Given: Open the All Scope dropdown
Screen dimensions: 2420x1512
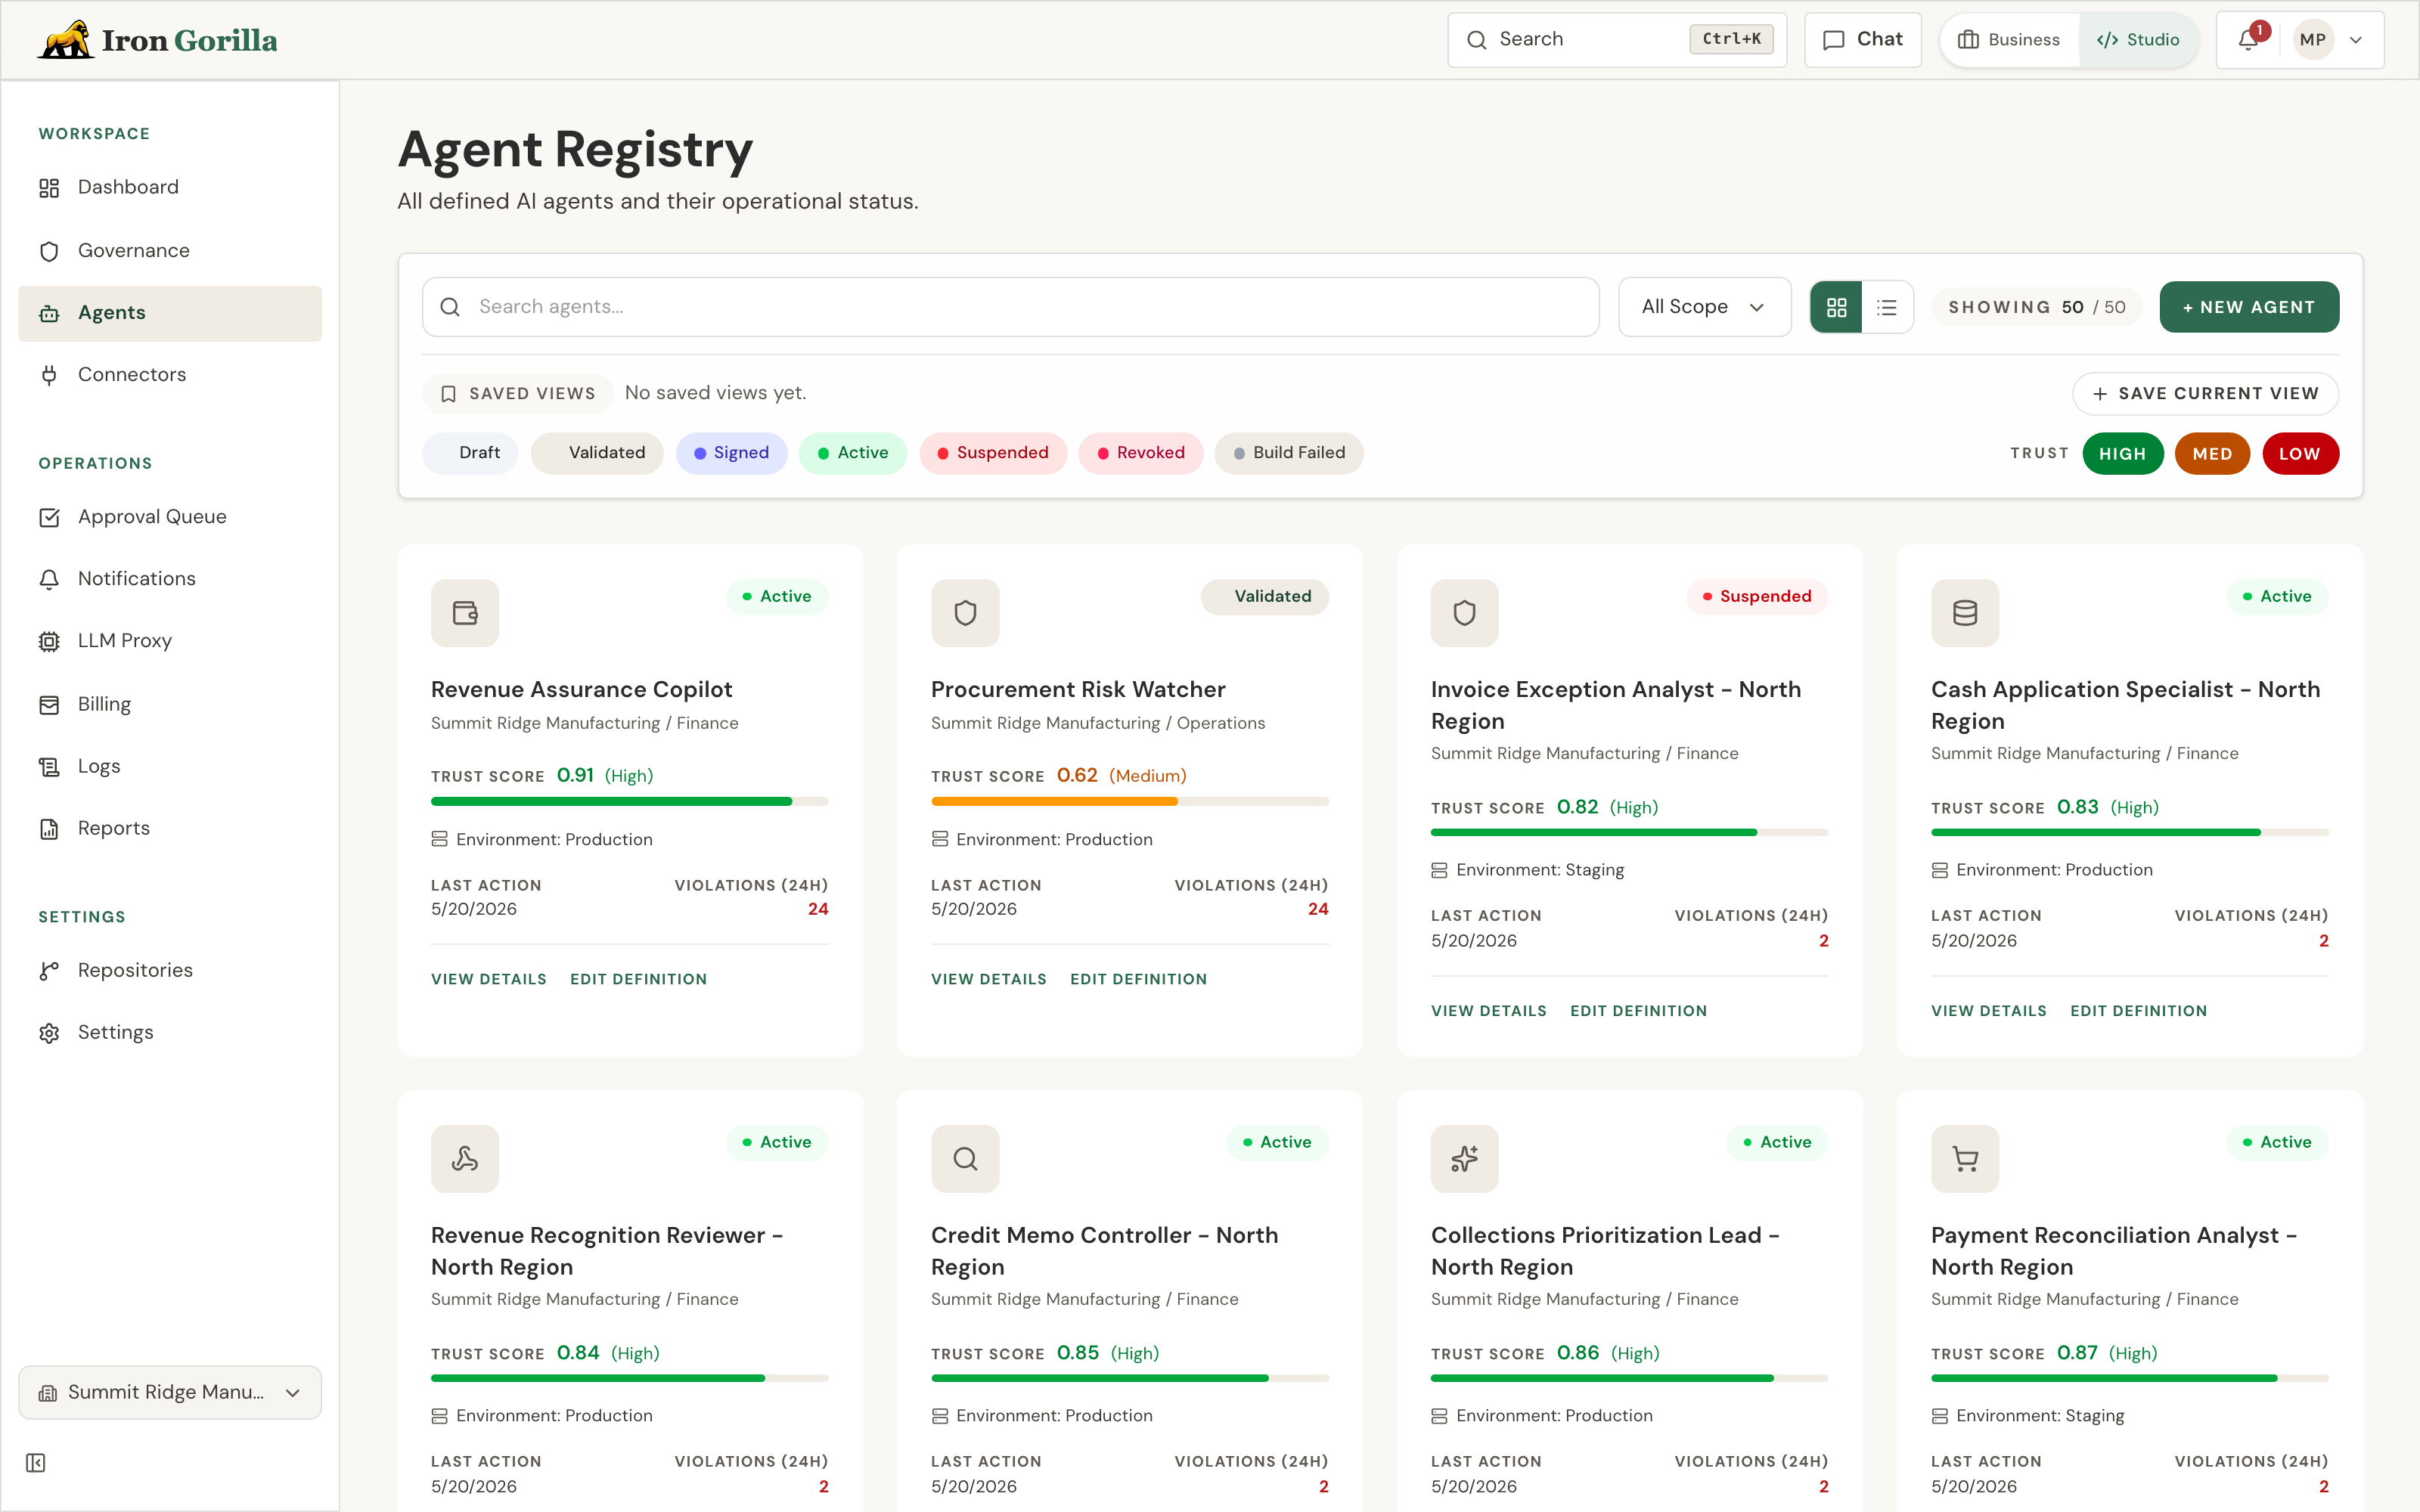Looking at the screenshot, I should tap(1704, 307).
